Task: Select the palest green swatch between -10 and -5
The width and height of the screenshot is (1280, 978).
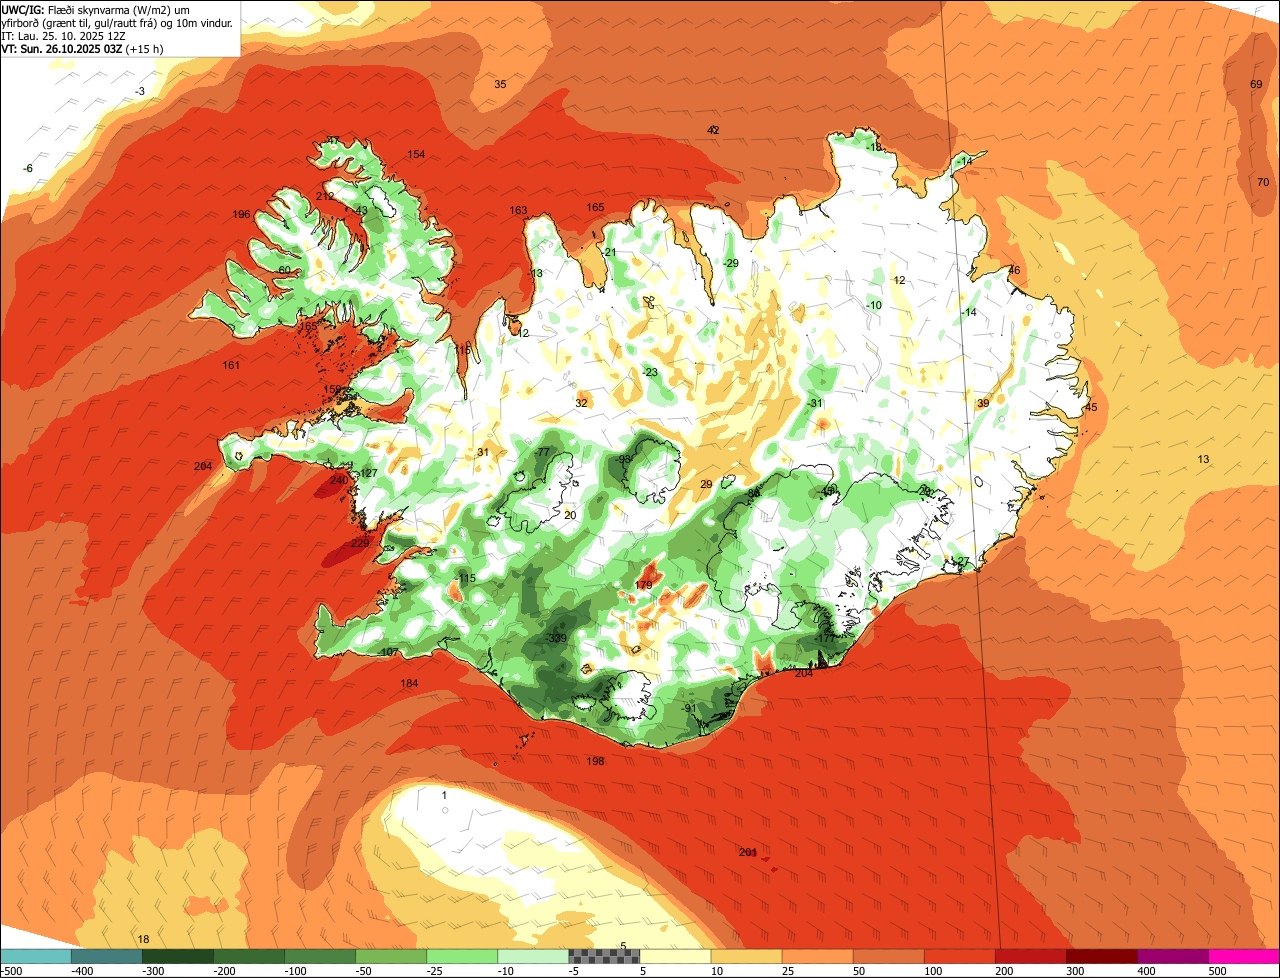Action: [x=534, y=956]
